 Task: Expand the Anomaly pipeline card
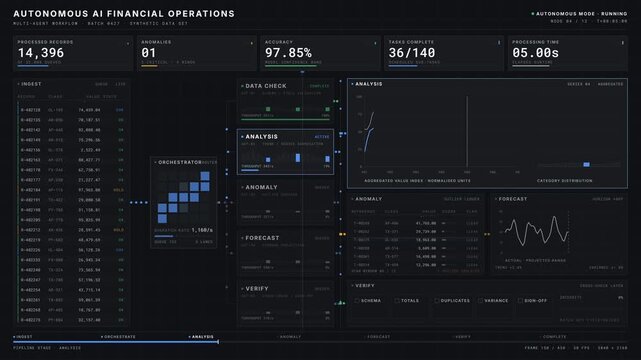pos(242,187)
